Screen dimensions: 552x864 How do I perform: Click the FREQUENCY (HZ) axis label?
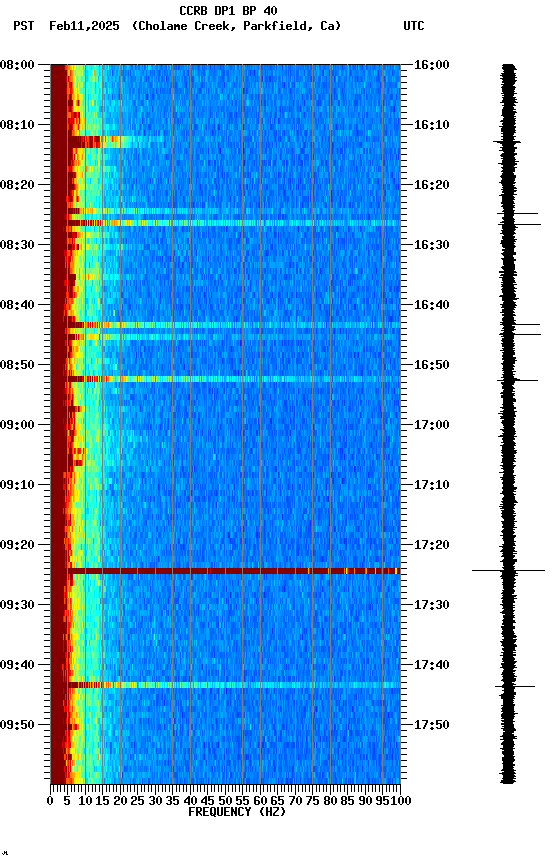pyautogui.click(x=237, y=813)
